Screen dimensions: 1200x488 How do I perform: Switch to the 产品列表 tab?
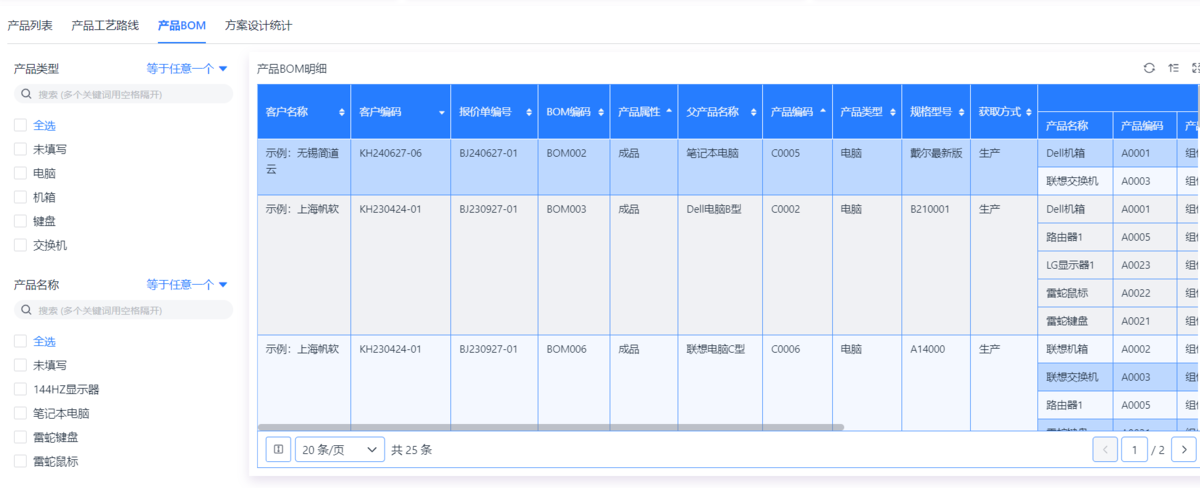(30, 25)
